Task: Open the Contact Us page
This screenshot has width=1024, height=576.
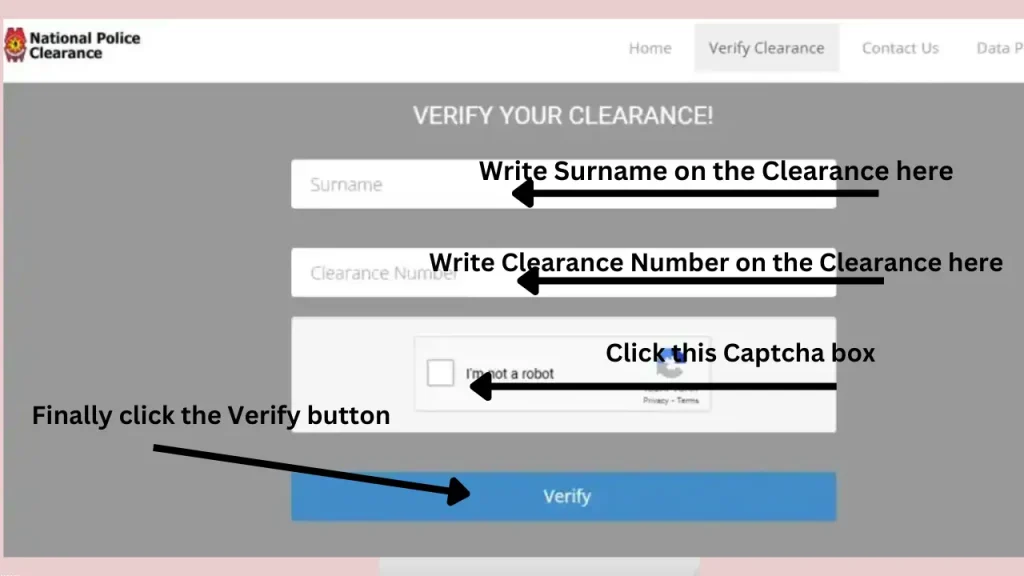Action: (x=900, y=48)
